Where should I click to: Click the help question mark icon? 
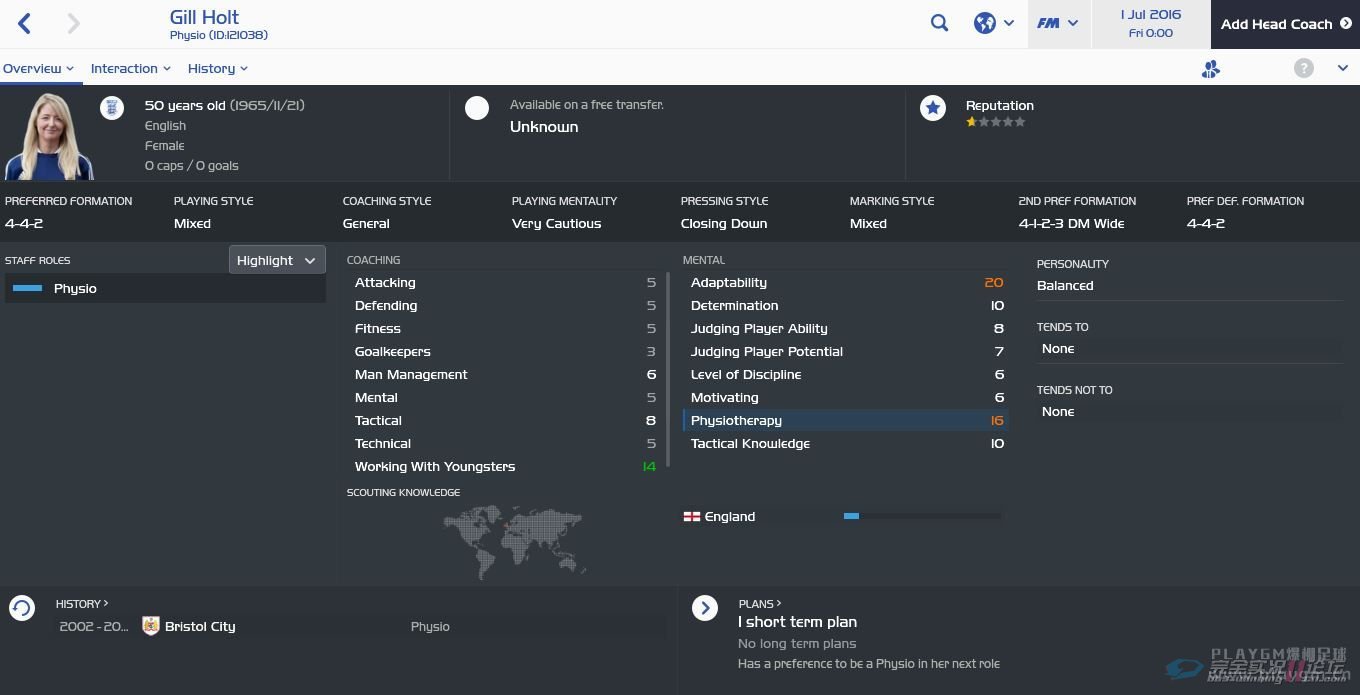click(1304, 68)
